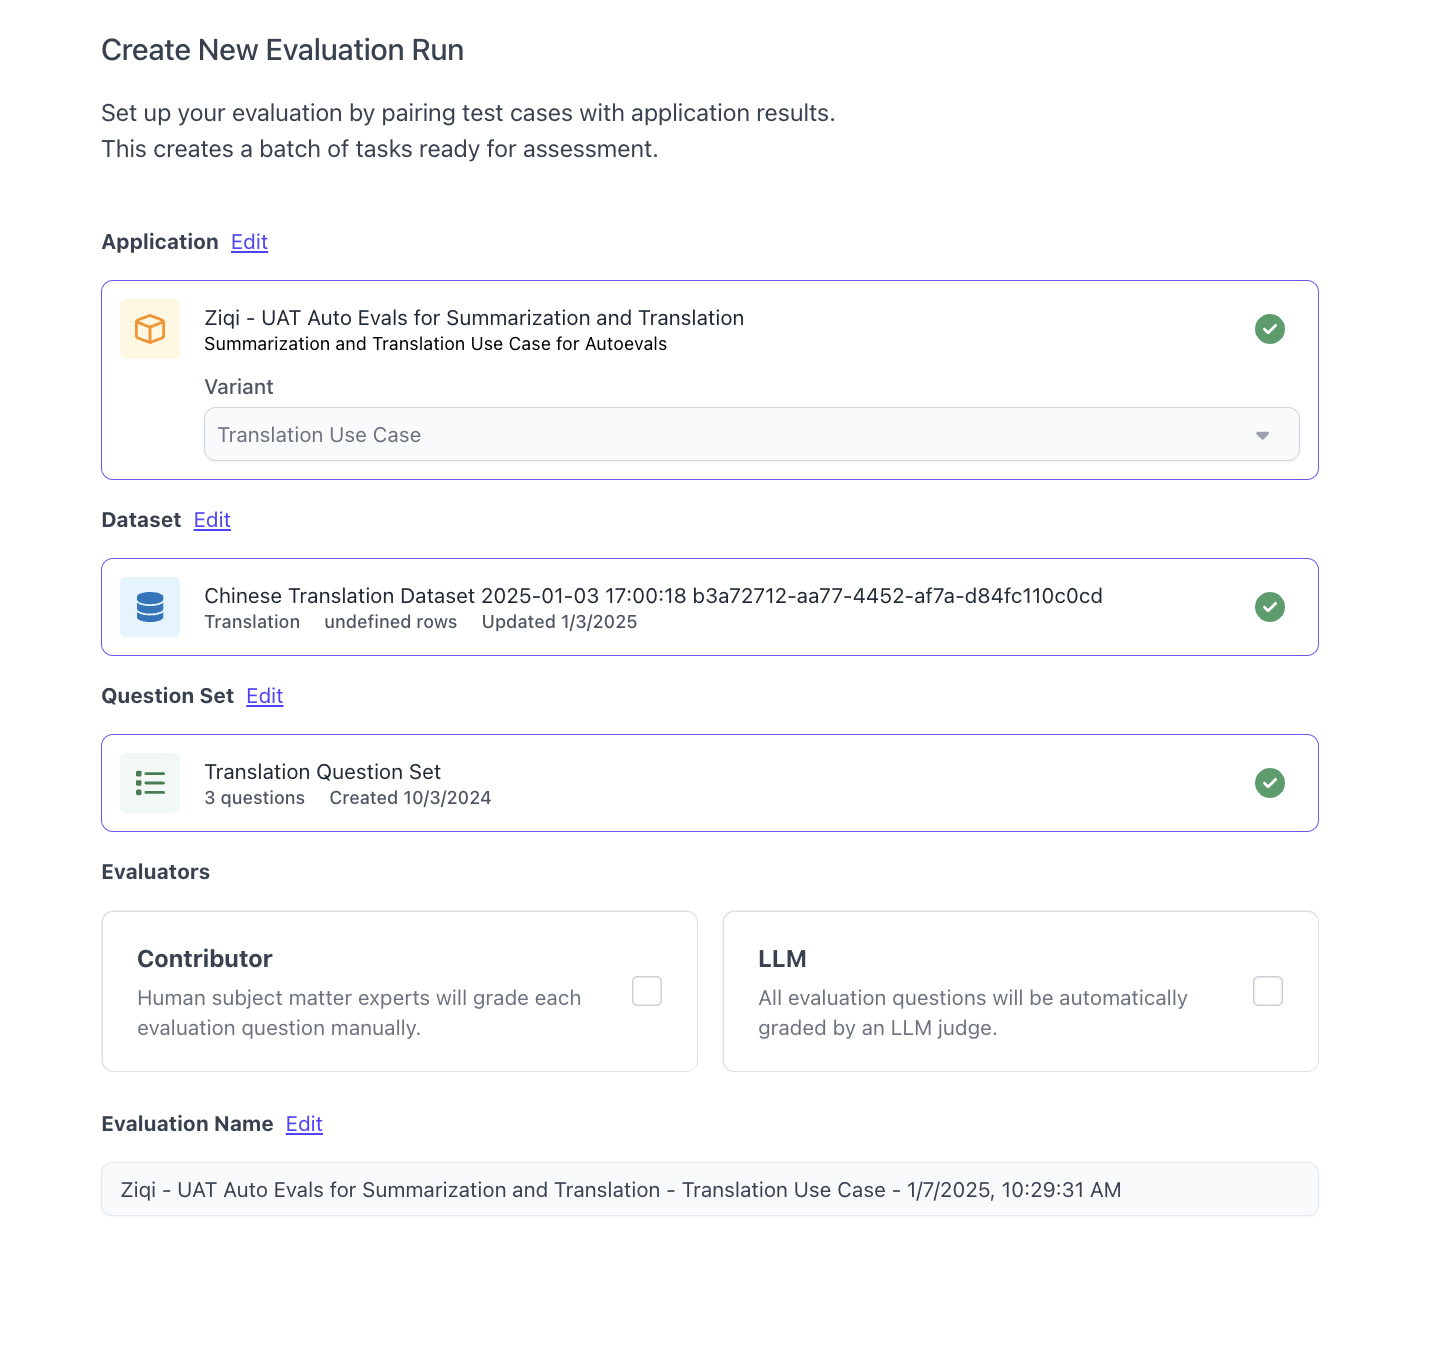Viewport: 1456px width, 1362px height.
Task: Select the LLM evaluator card title
Action: pyautogui.click(x=782, y=959)
